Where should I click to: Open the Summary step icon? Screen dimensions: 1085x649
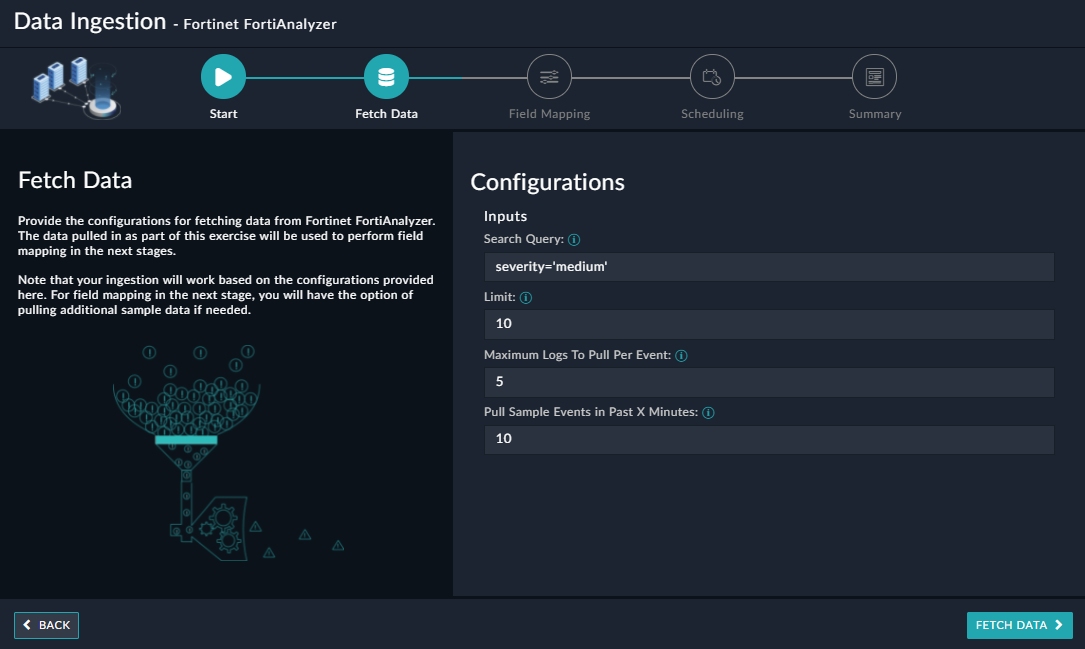[x=874, y=76]
